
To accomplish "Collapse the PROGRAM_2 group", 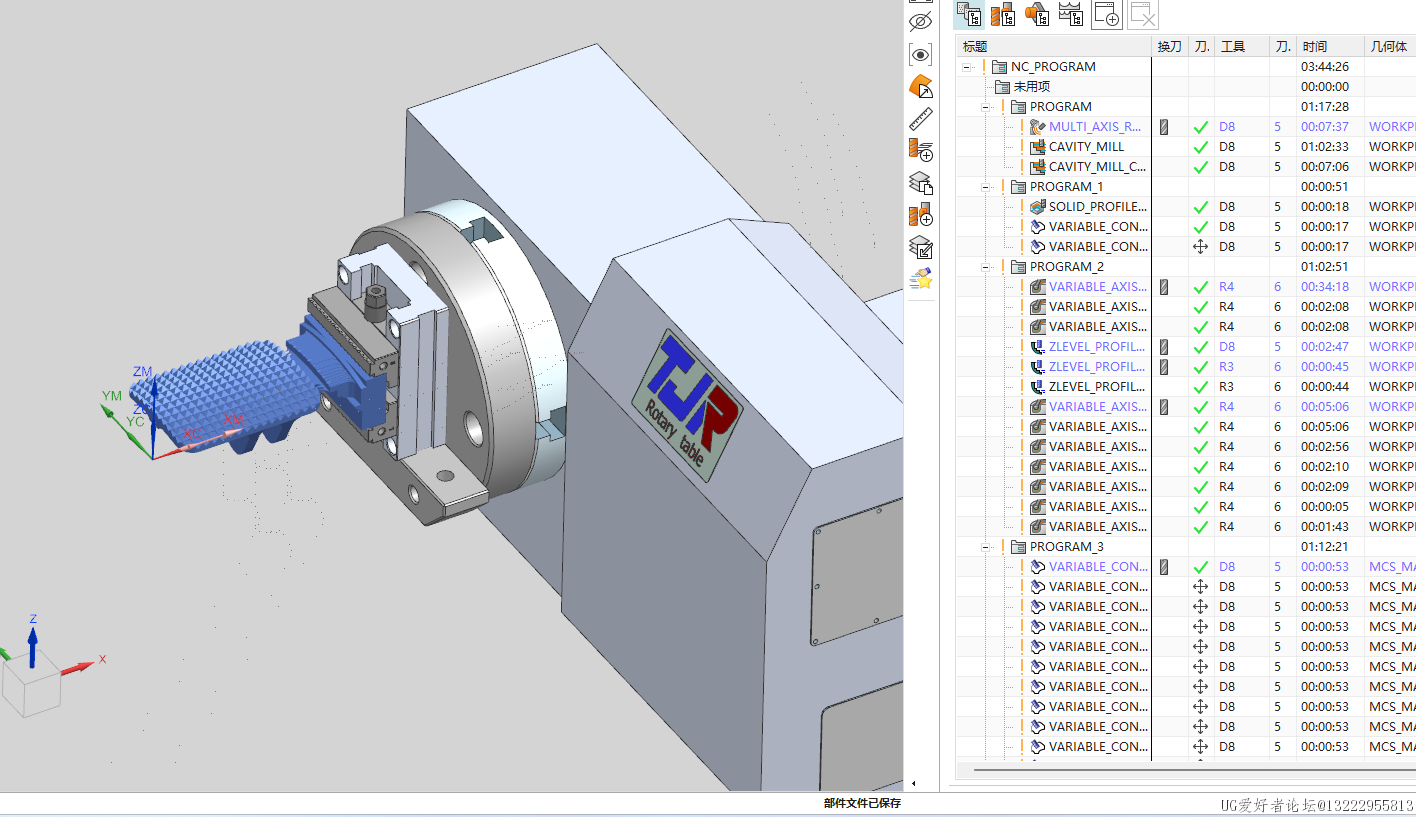I will [986, 267].
